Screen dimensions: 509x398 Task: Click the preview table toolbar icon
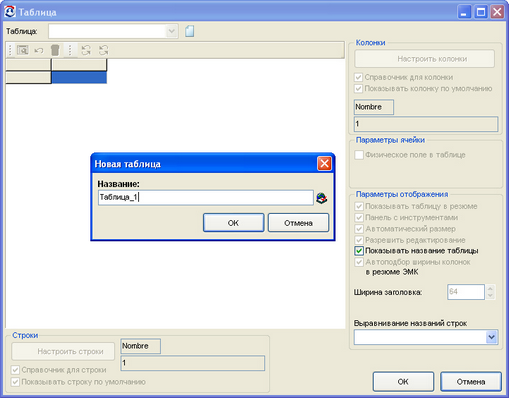point(23,50)
